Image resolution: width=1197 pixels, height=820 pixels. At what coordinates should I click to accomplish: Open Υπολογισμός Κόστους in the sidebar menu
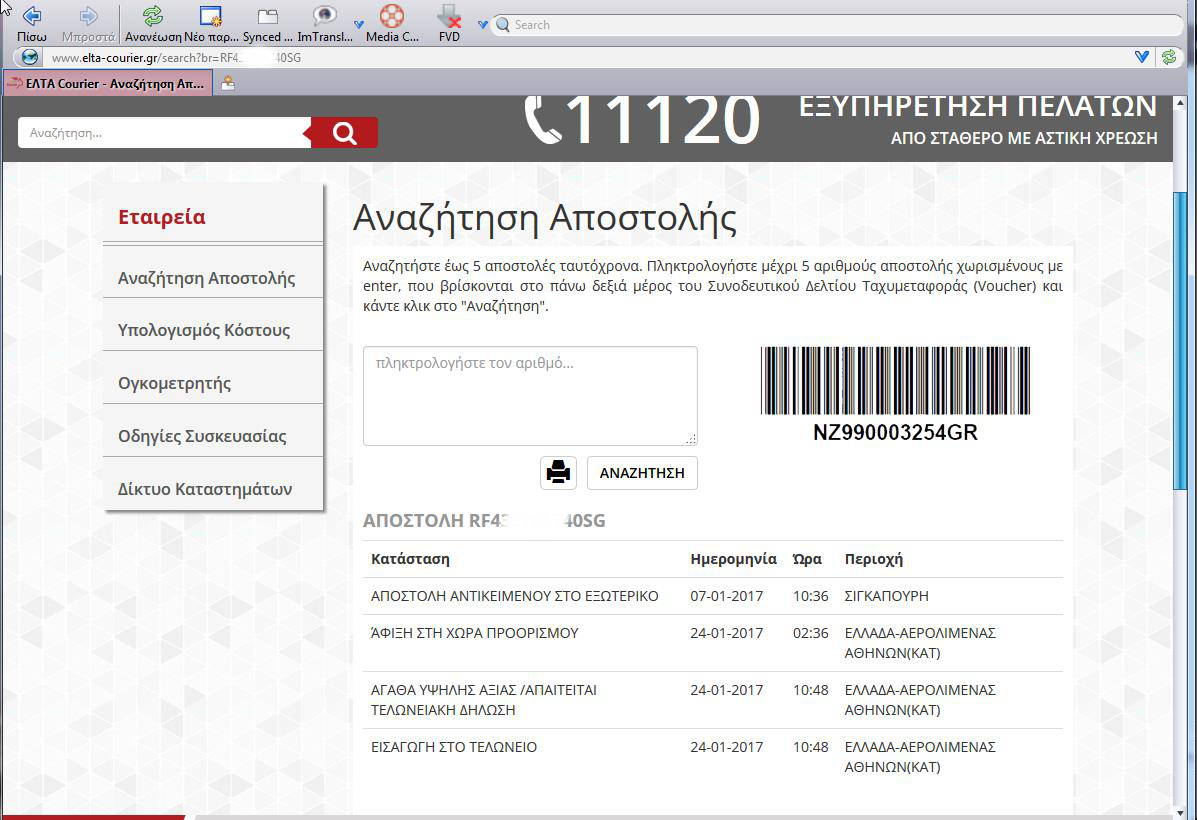click(x=204, y=330)
